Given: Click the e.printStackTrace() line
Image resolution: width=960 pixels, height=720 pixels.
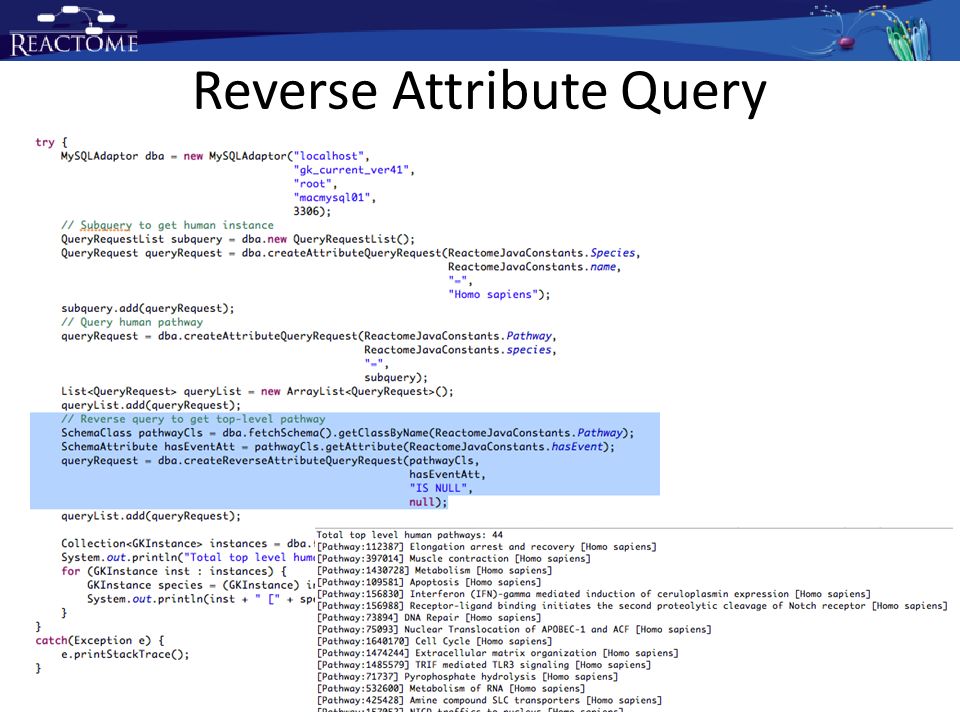Looking at the screenshot, I should click(125, 654).
